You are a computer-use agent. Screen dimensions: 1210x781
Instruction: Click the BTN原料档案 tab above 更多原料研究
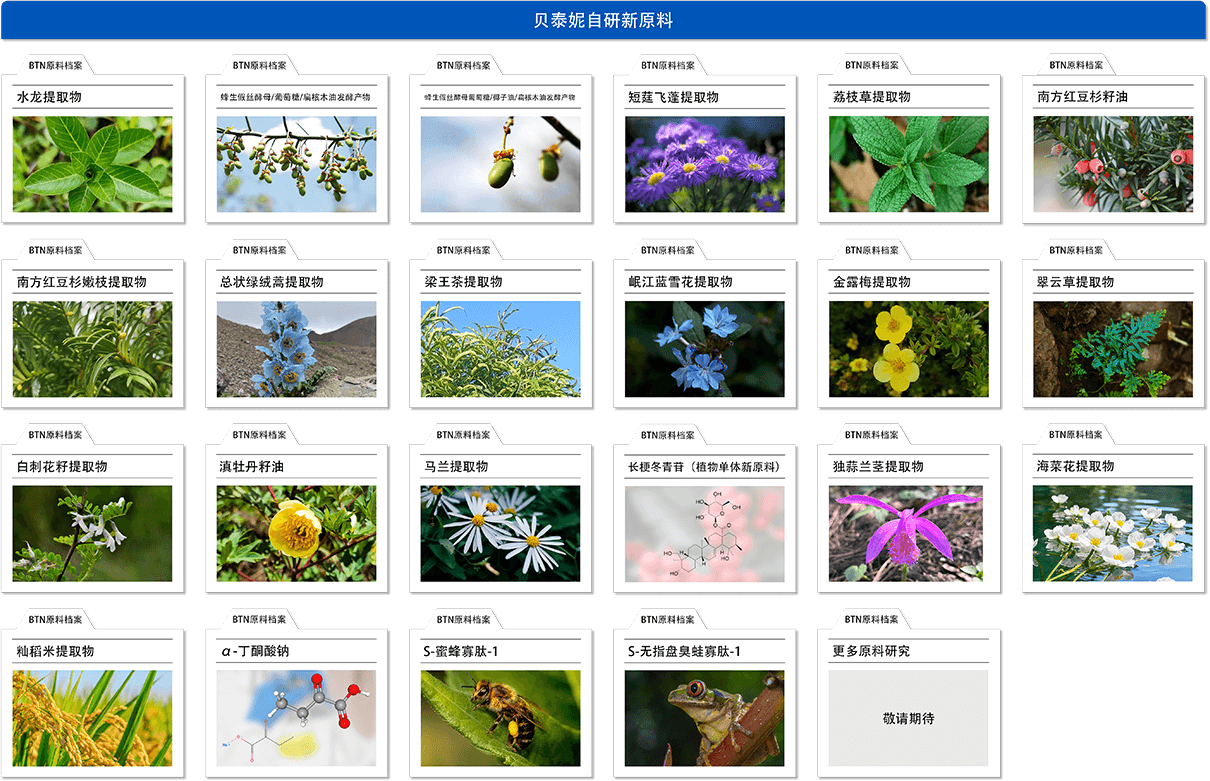(x=872, y=620)
